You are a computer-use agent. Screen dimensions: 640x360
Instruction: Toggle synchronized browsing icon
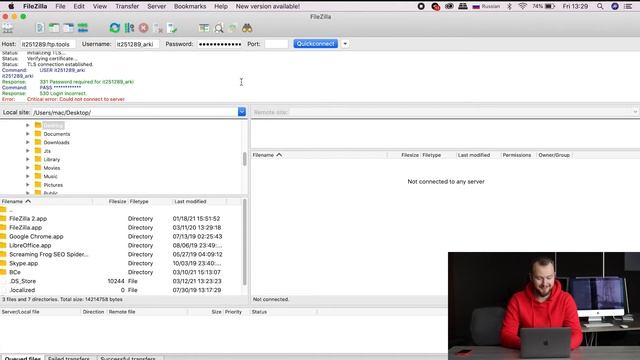(233, 28)
